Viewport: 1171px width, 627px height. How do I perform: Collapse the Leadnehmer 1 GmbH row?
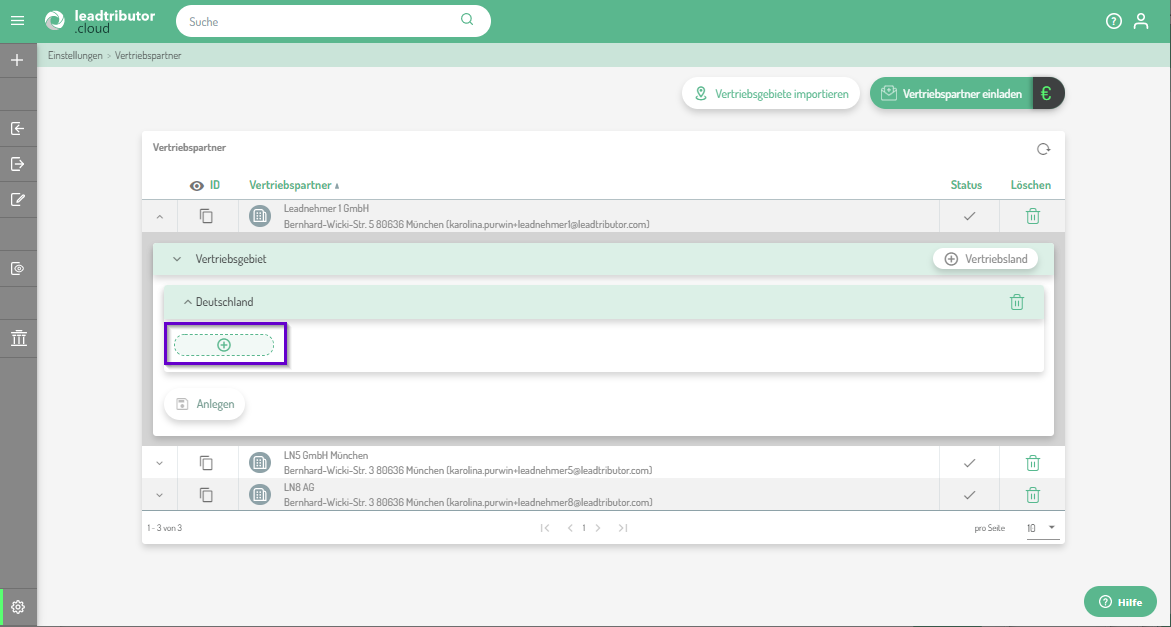coord(159,216)
